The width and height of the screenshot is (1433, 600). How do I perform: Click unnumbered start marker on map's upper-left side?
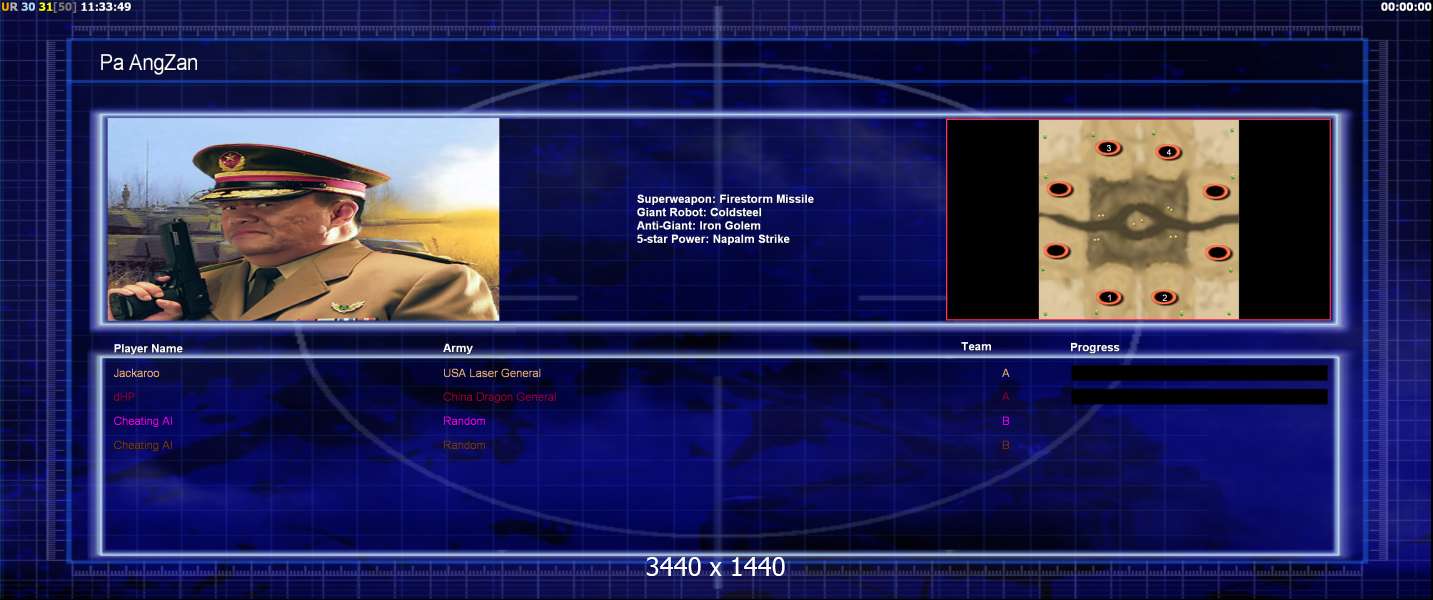[x=1059, y=189]
